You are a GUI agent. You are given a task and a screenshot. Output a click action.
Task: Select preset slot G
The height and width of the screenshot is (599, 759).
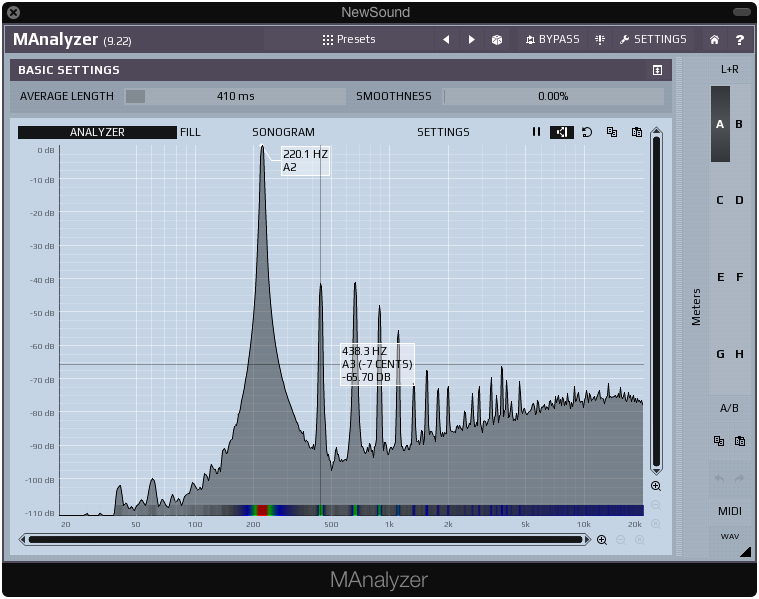[x=720, y=354]
